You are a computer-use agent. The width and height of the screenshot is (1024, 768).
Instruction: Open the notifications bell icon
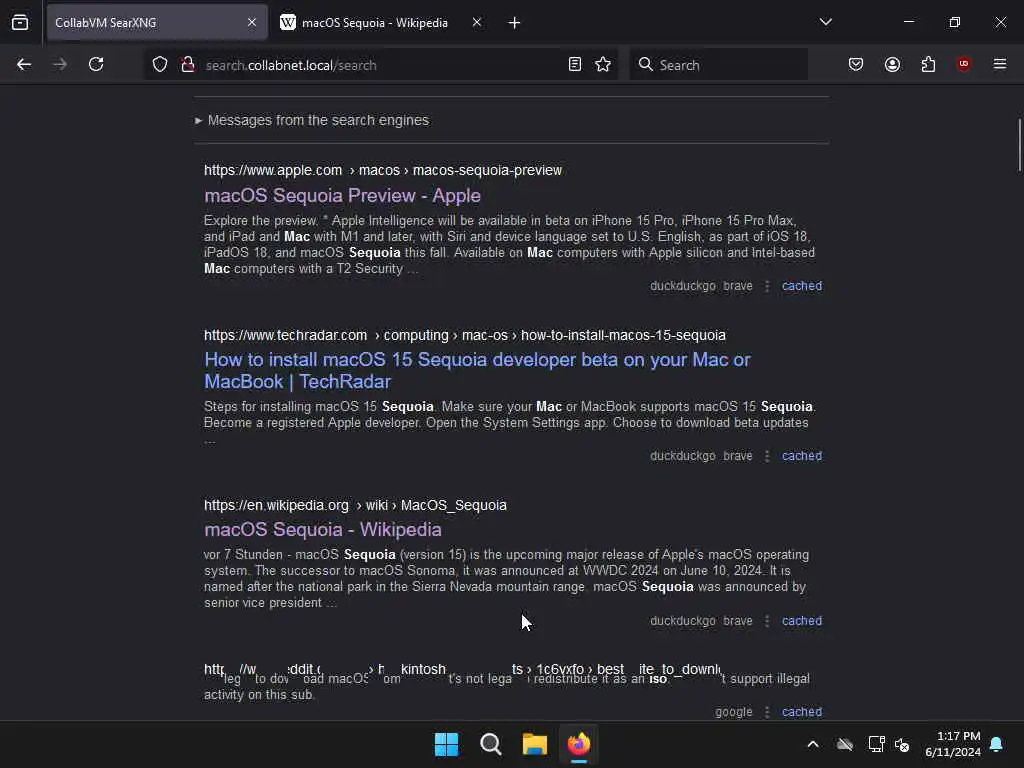997,744
